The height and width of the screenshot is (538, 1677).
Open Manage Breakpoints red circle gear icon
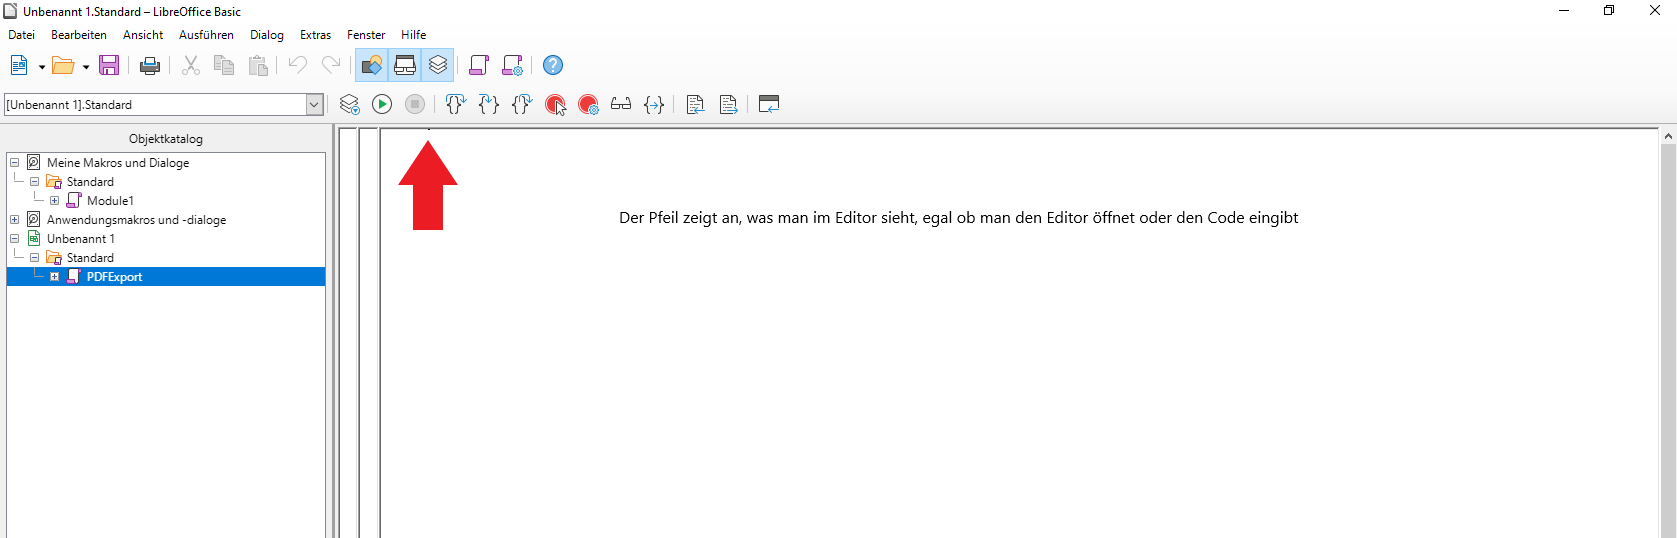[x=588, y=104]
